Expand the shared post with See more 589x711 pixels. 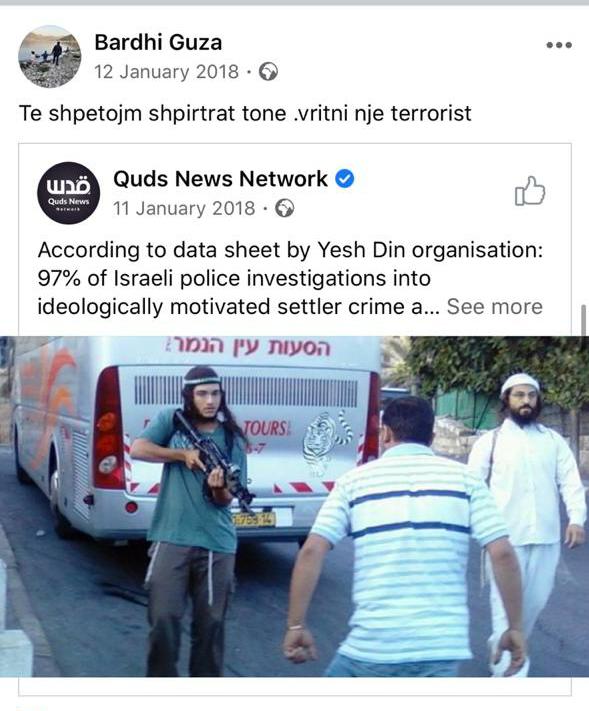point(495,307)
